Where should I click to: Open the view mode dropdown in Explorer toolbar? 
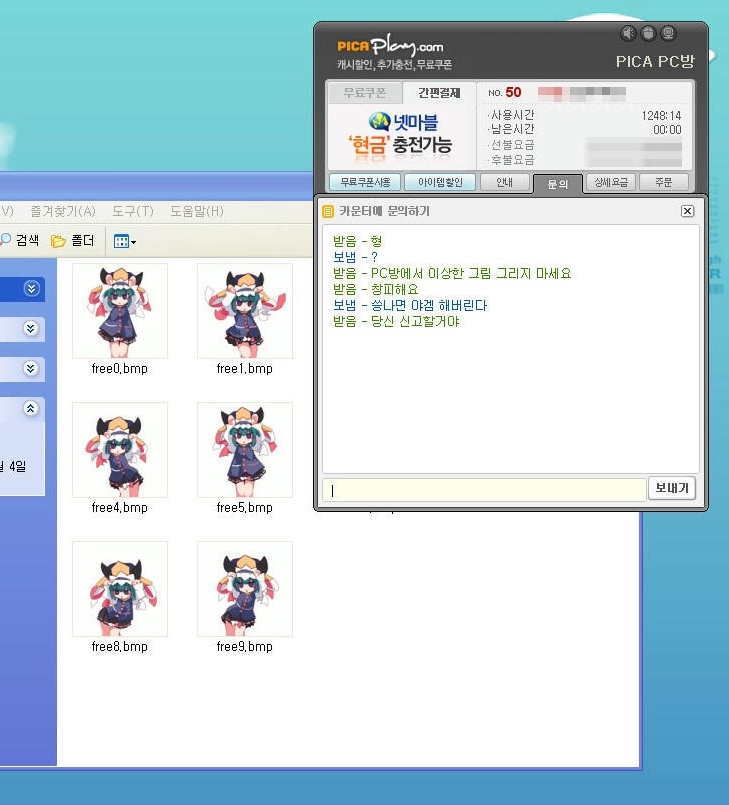click(124, 241)
